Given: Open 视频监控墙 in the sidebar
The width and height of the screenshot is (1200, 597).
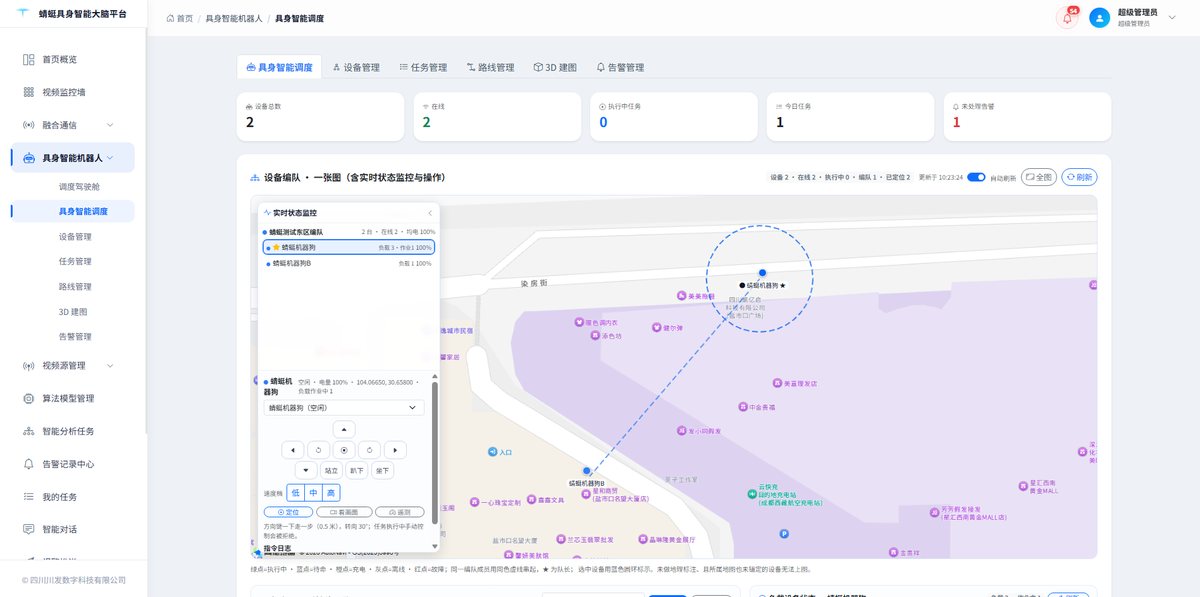Looking at the screenshot, I should tap(73, 92).
